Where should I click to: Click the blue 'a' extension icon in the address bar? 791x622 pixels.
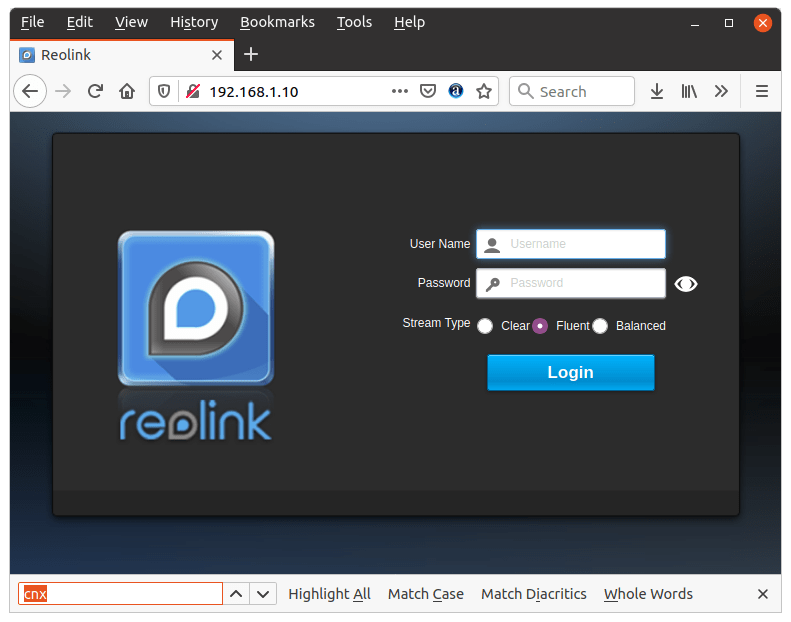pyautogui.click(x=456, y=91)
